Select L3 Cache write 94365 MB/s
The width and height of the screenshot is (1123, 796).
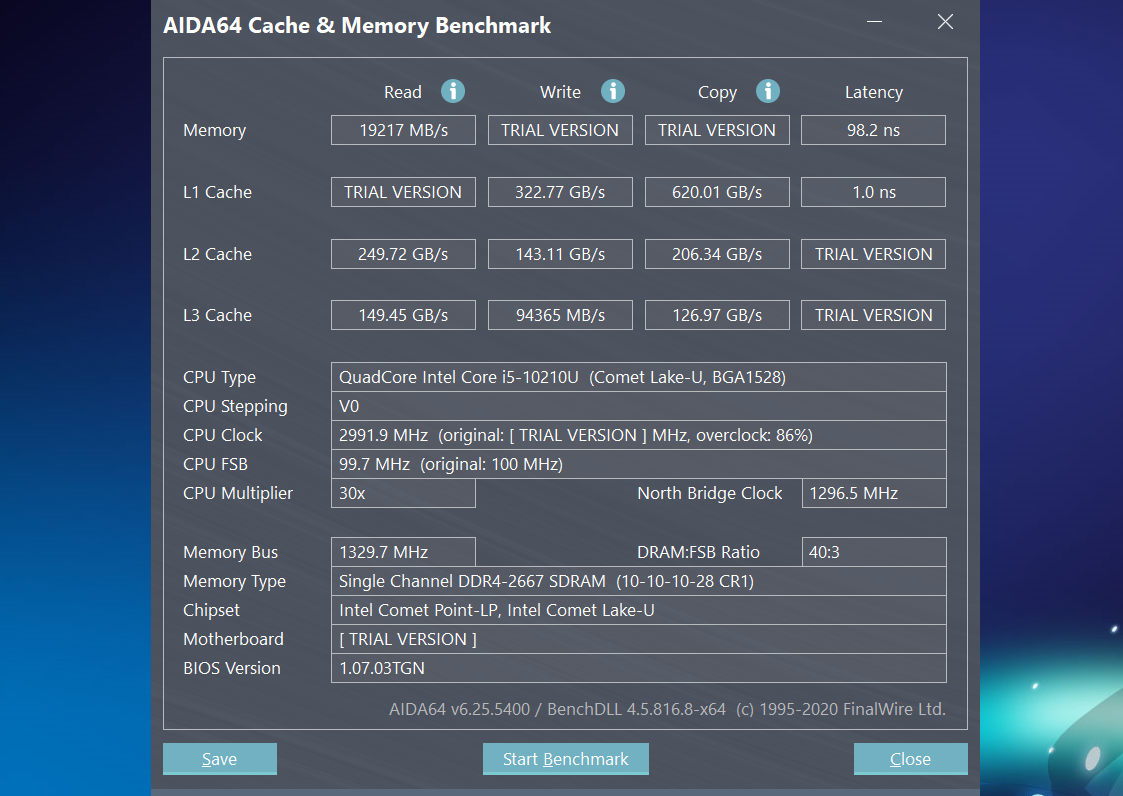pyautogui.click(x=560, y=315)
